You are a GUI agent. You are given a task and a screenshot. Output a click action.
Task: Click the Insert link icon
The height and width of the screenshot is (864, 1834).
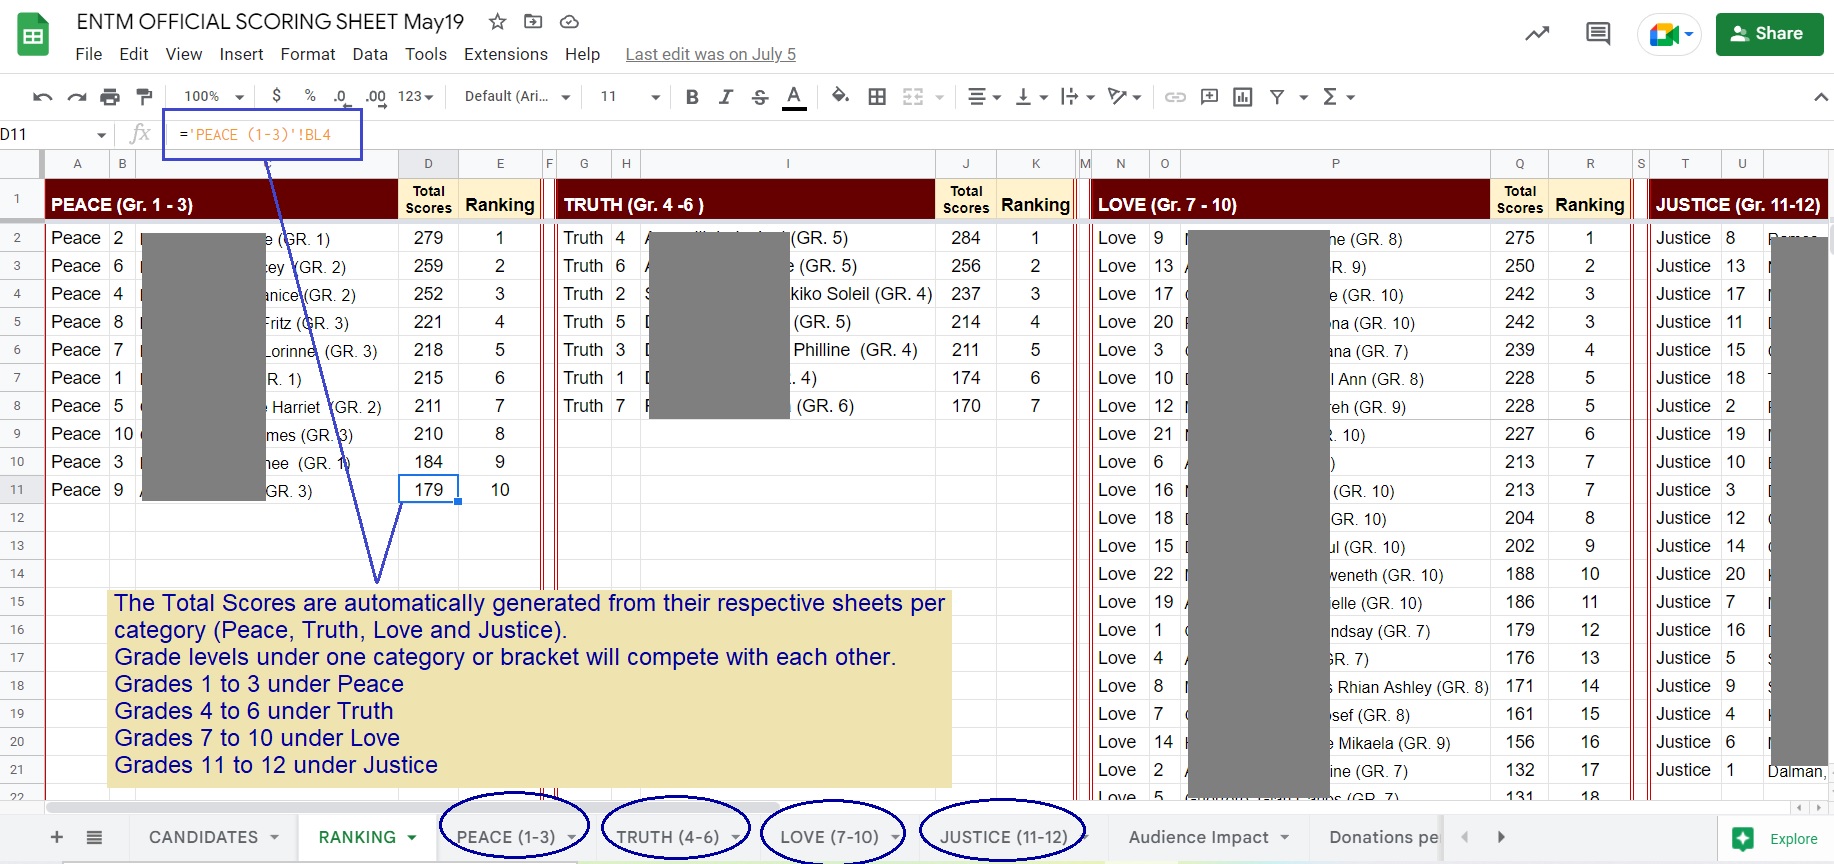click(1175, 97)
